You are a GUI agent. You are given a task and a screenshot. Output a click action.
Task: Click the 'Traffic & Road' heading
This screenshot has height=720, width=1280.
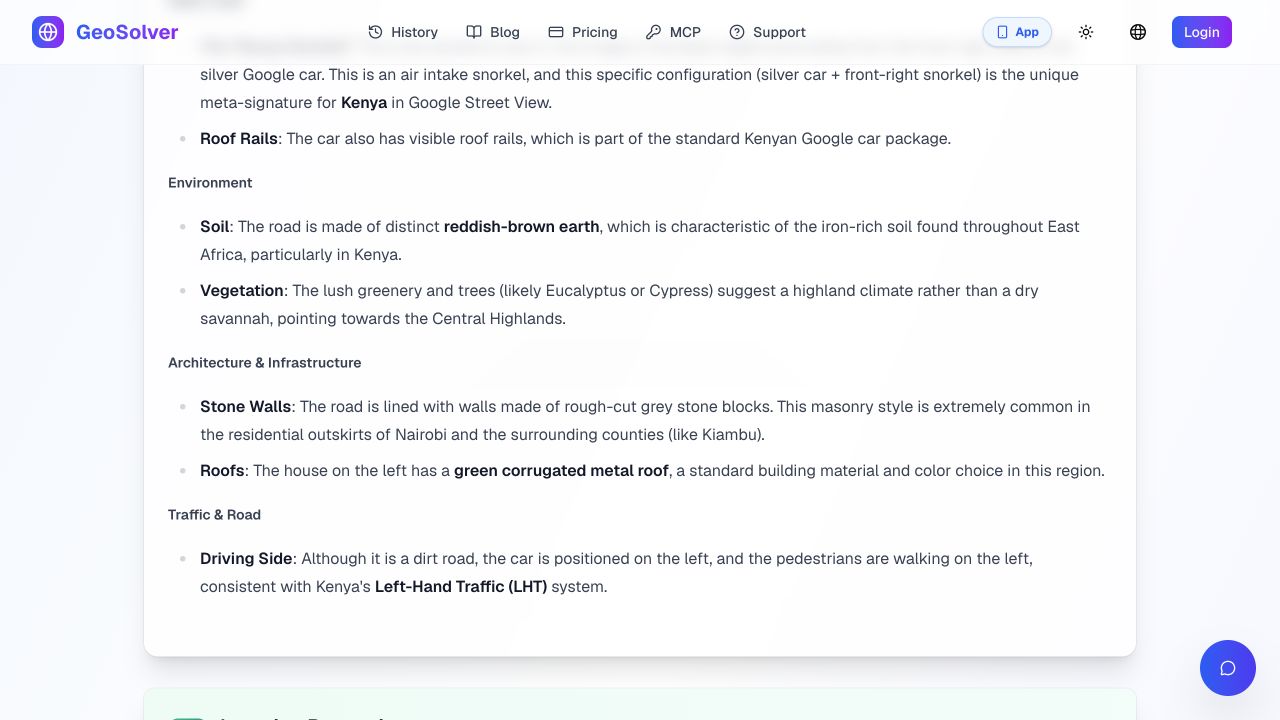pyautogui.click(x=214, y=514)
